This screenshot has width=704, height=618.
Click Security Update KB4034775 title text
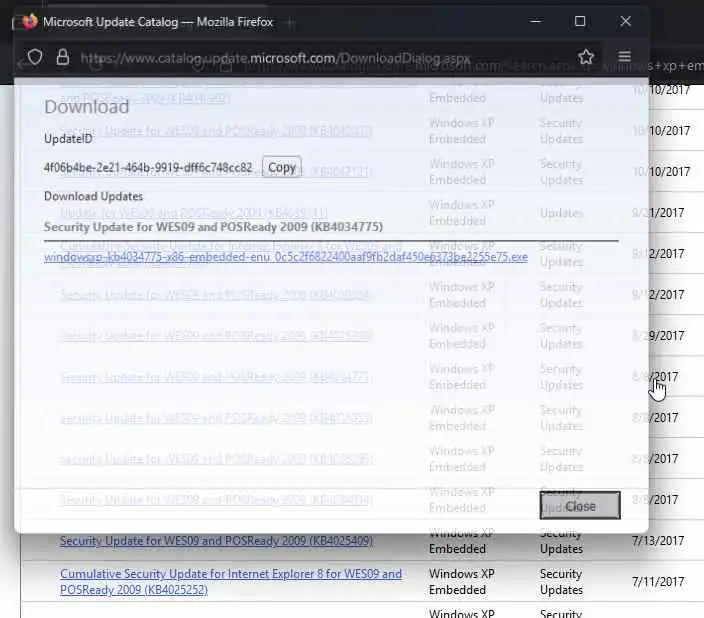(x=213, y=227)
